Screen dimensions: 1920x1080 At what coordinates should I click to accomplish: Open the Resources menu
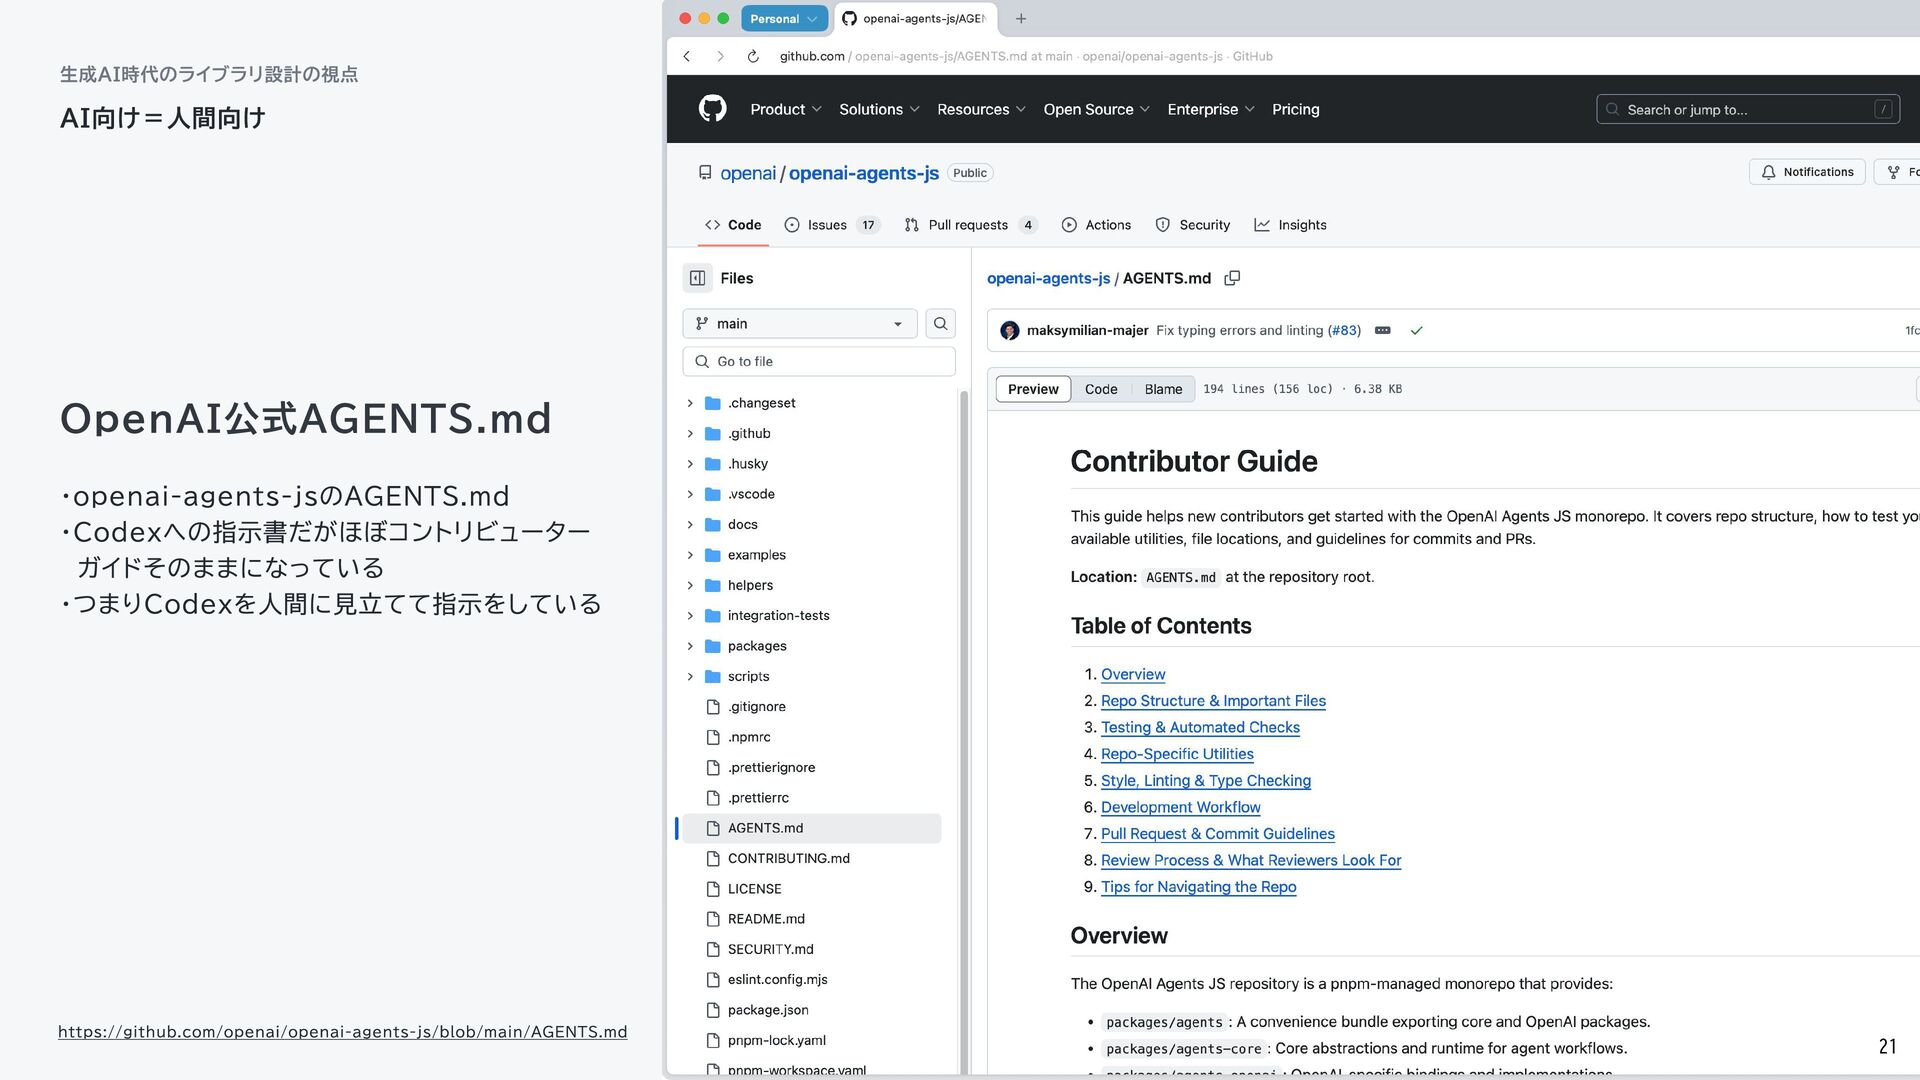981,109
